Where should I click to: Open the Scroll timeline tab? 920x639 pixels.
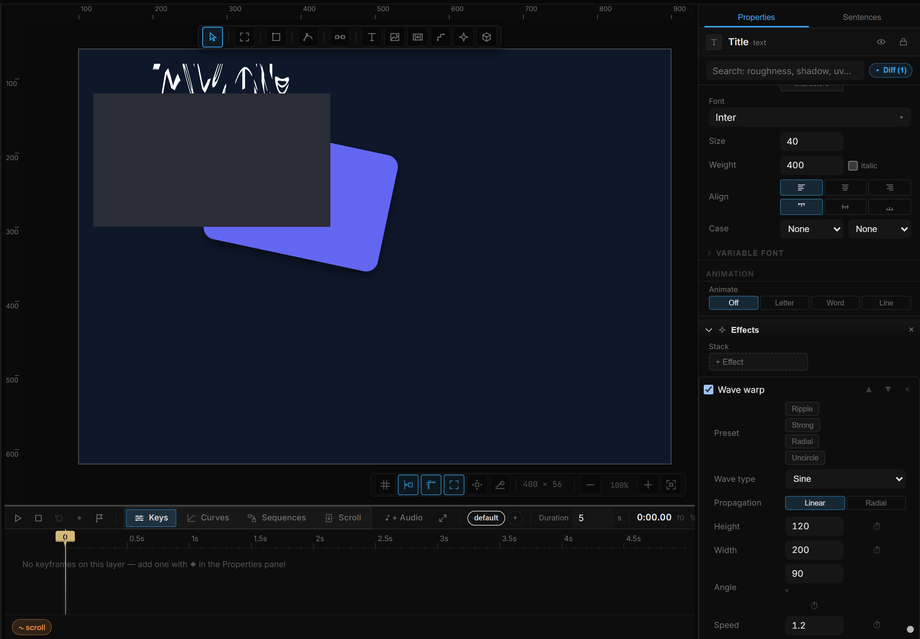click(343, 518)
